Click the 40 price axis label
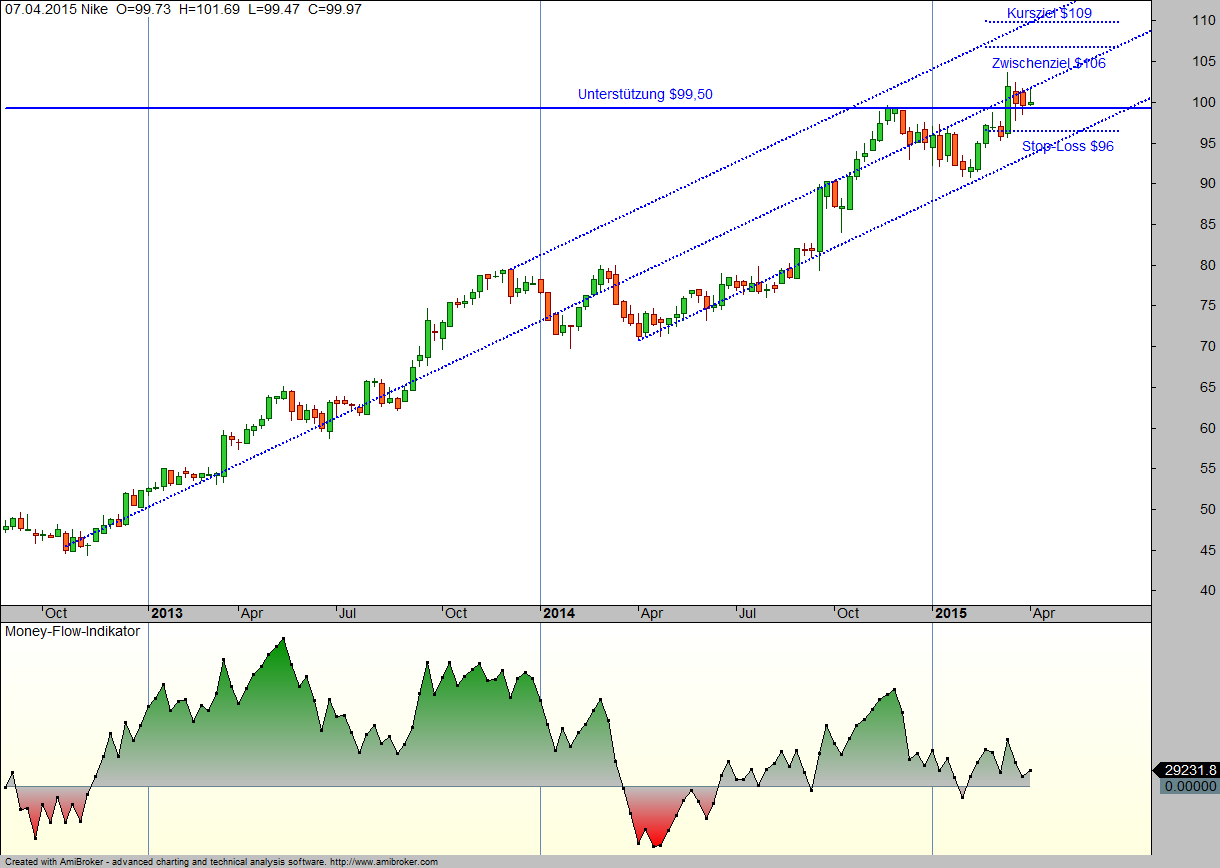 [1206, 591]
